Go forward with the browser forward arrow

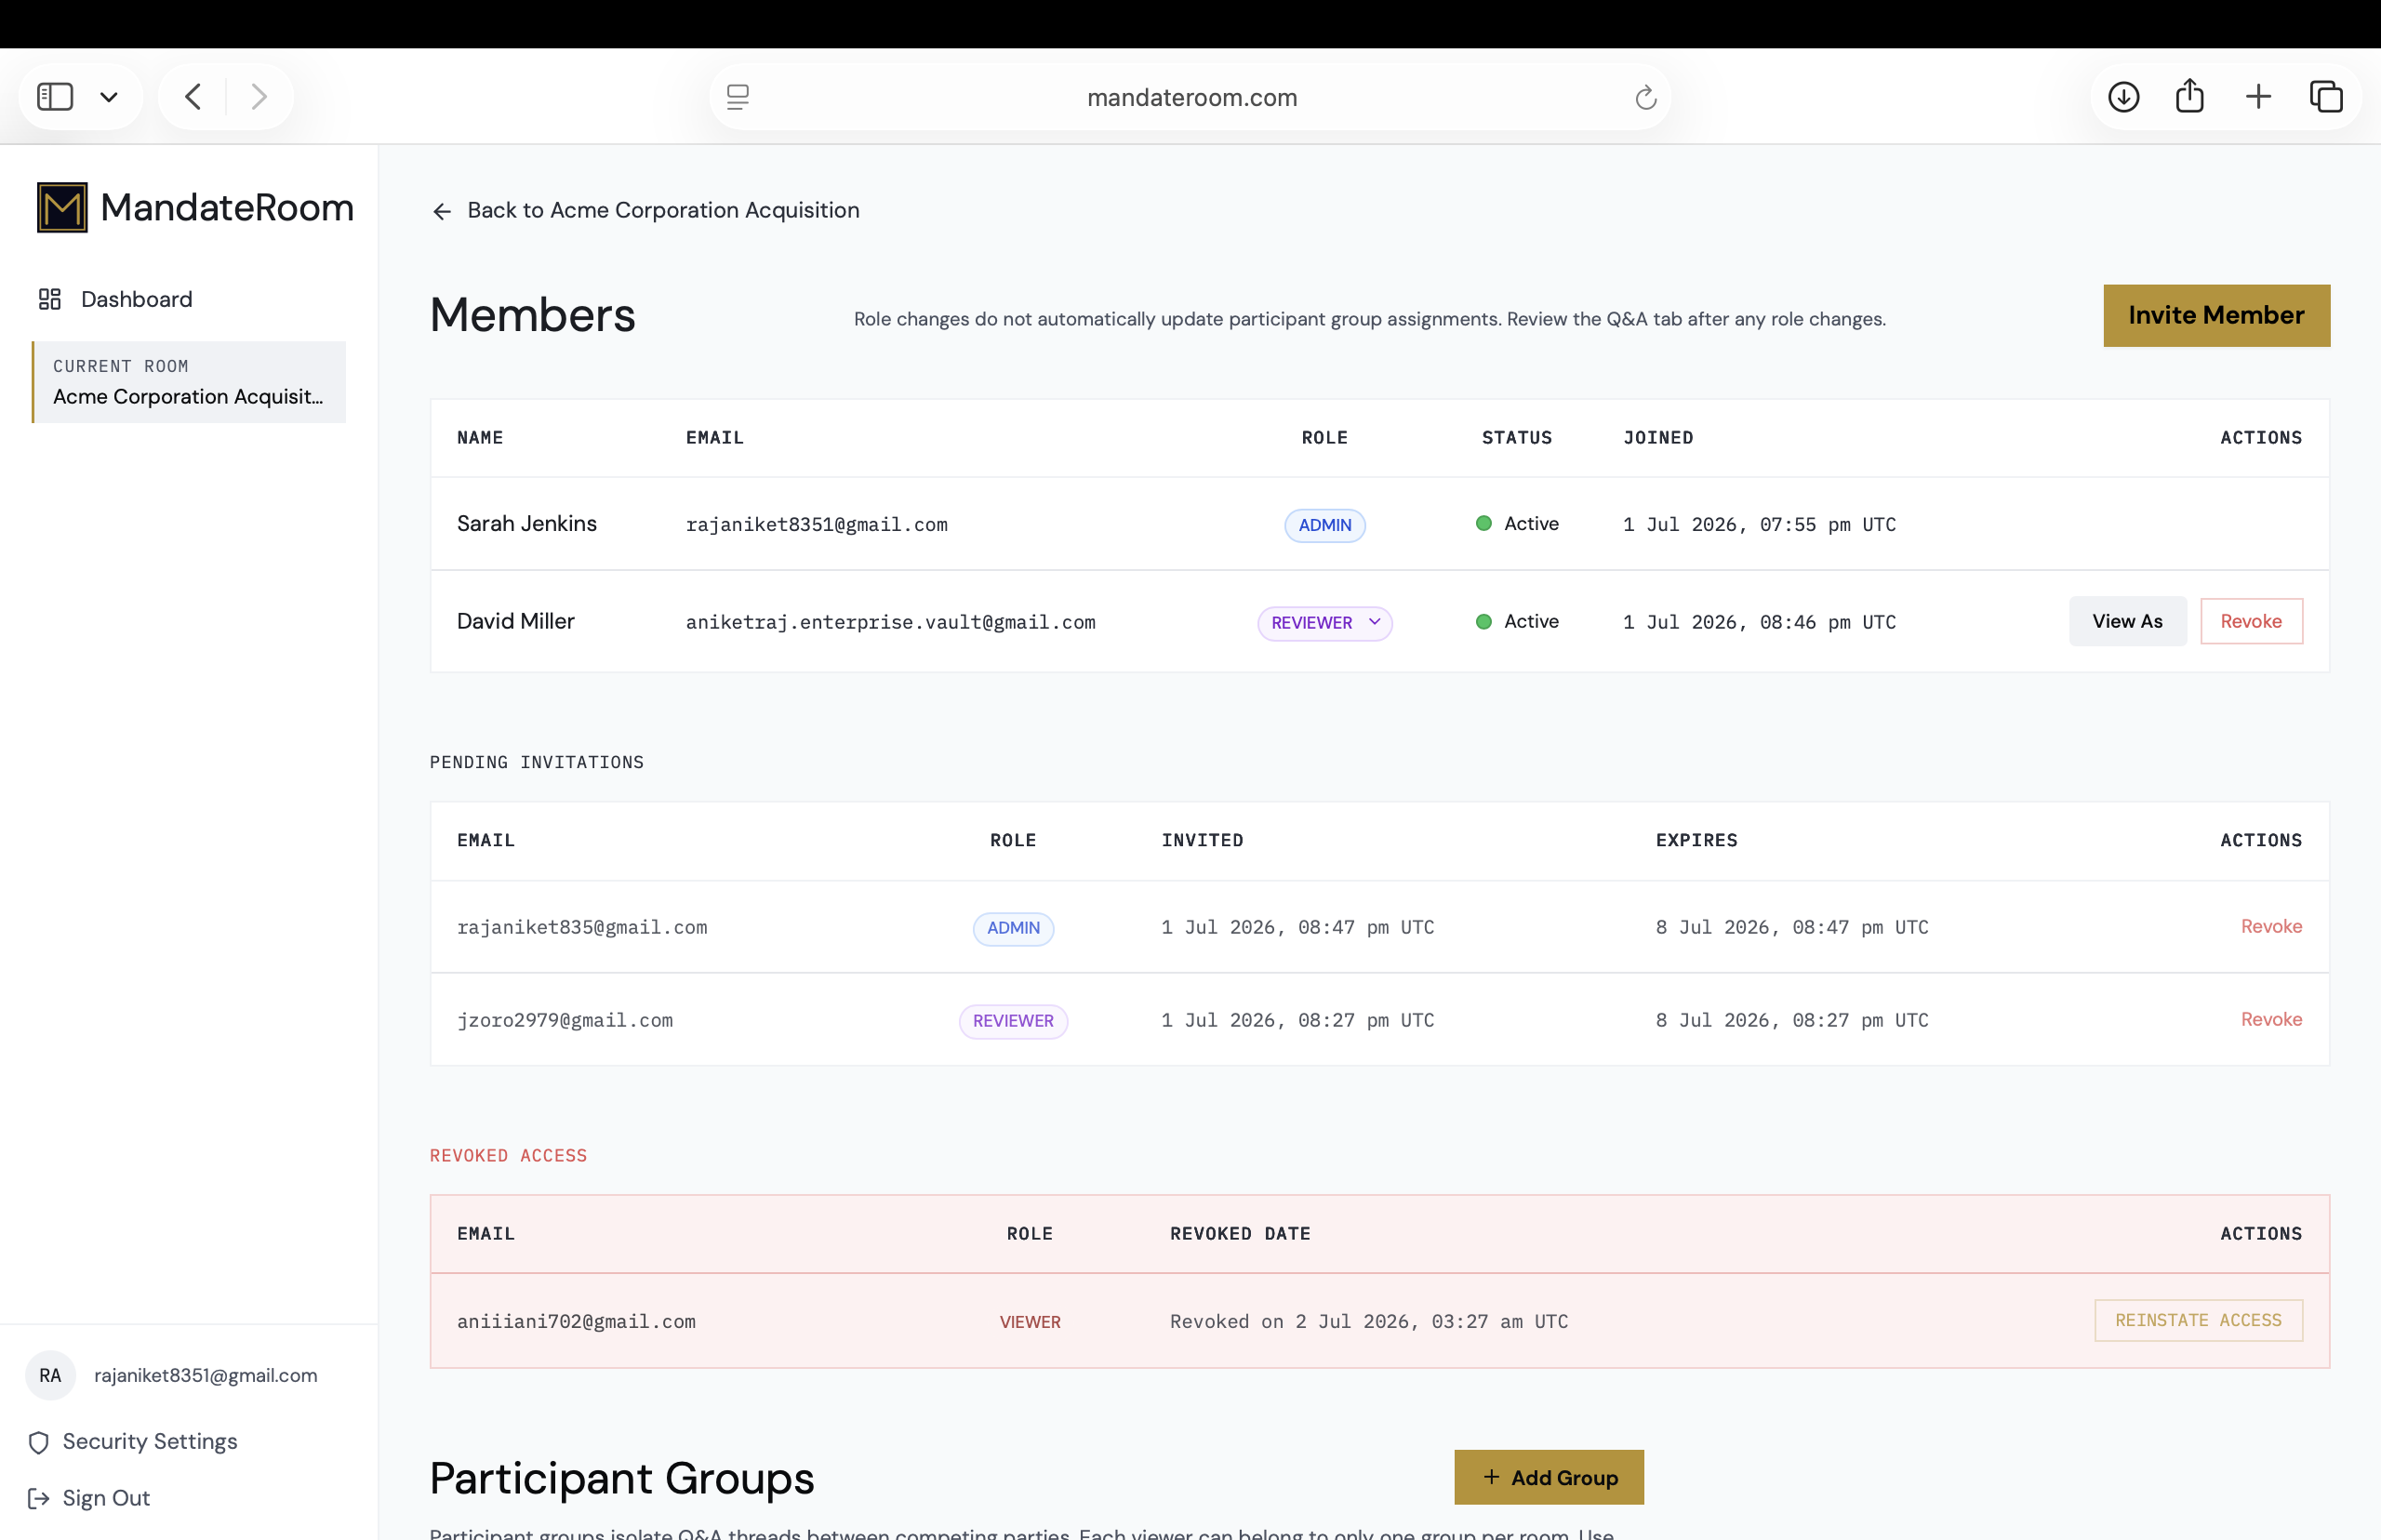[259, 97]
